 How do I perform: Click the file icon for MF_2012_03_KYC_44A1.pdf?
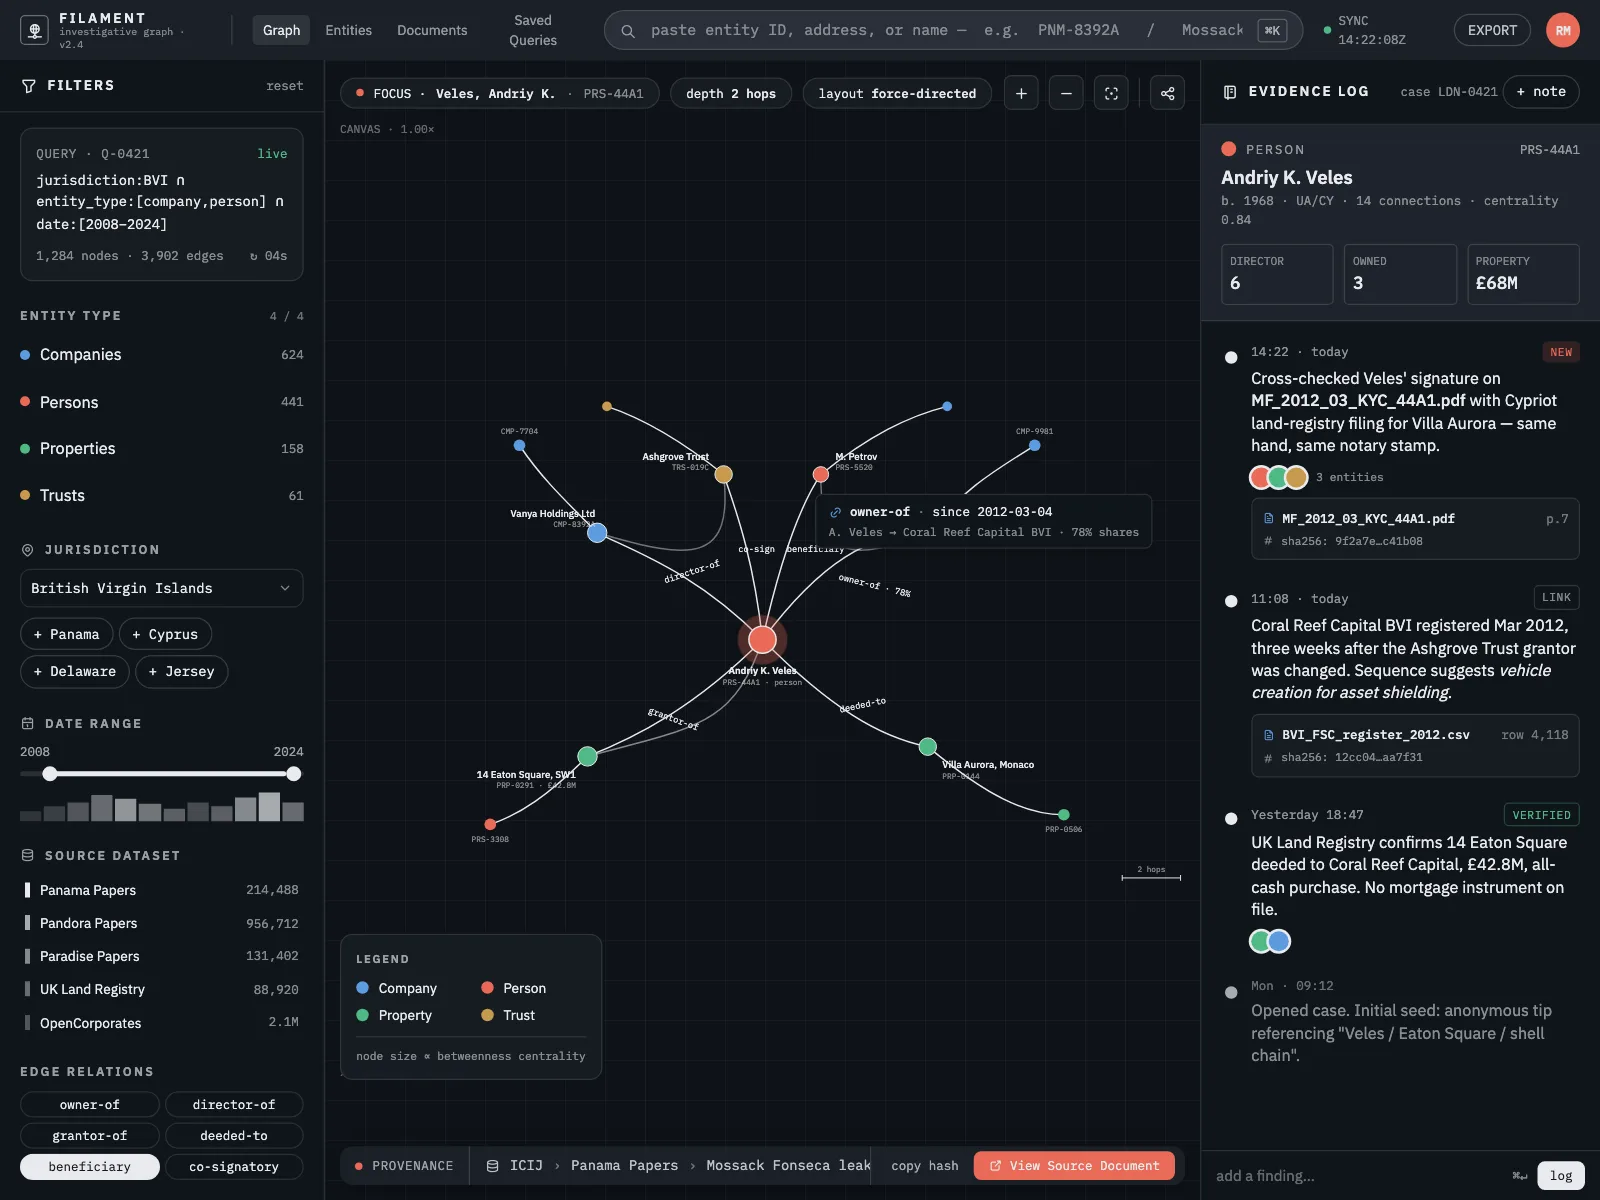point(1269,519)
